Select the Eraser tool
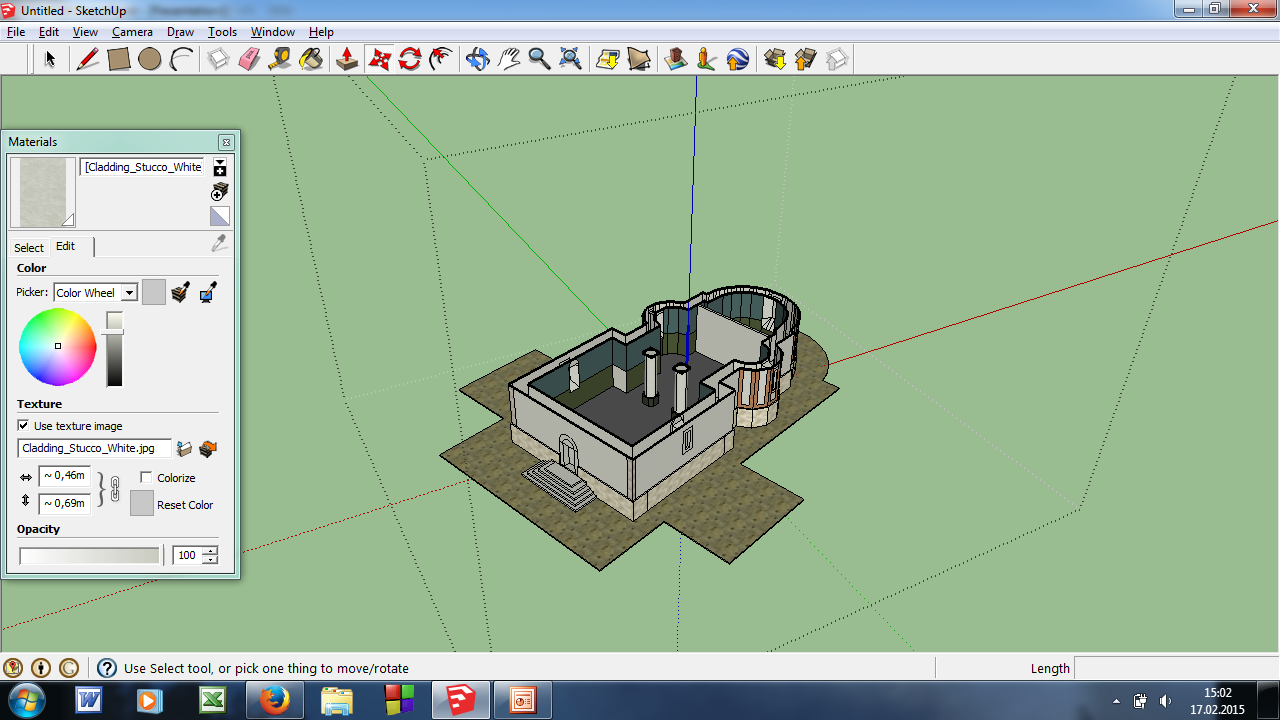 (249, 59)
